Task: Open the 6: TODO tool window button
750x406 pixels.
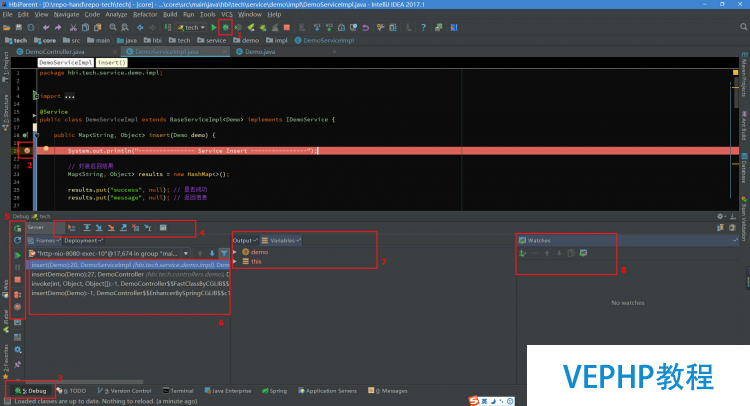Action: [x=72, y=391]
